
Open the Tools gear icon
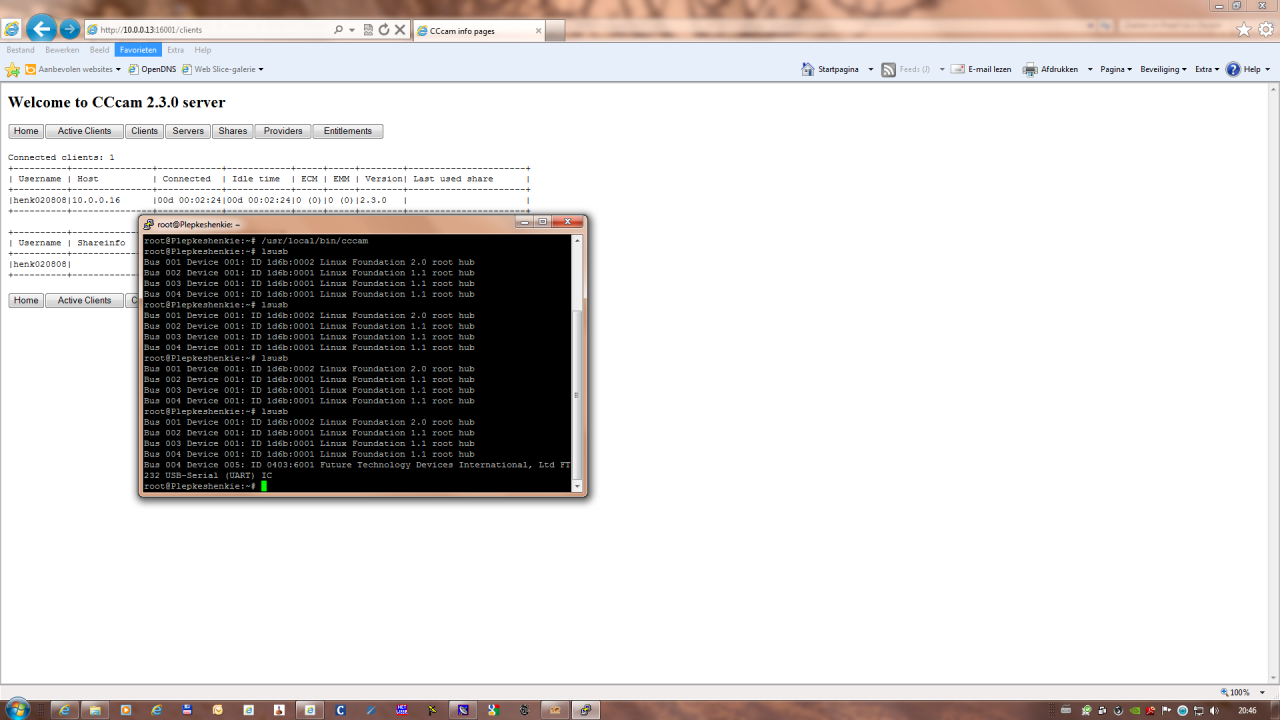click(x=1266, y=30)
